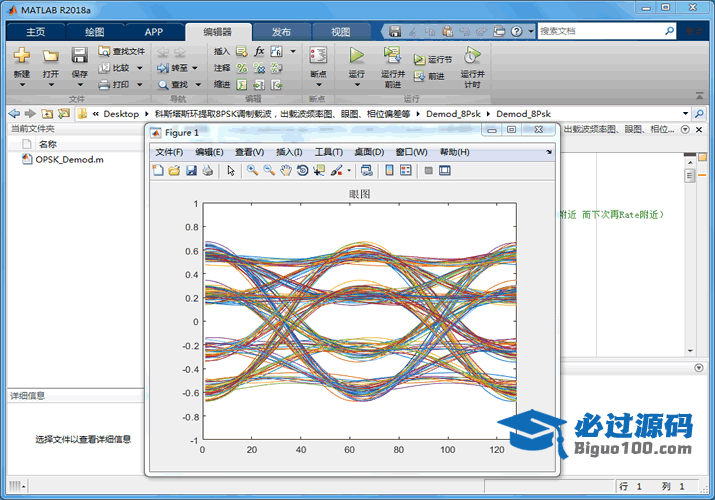
Task: Select the Data Cursor tool in Figure 1
Action: (319, 170)
